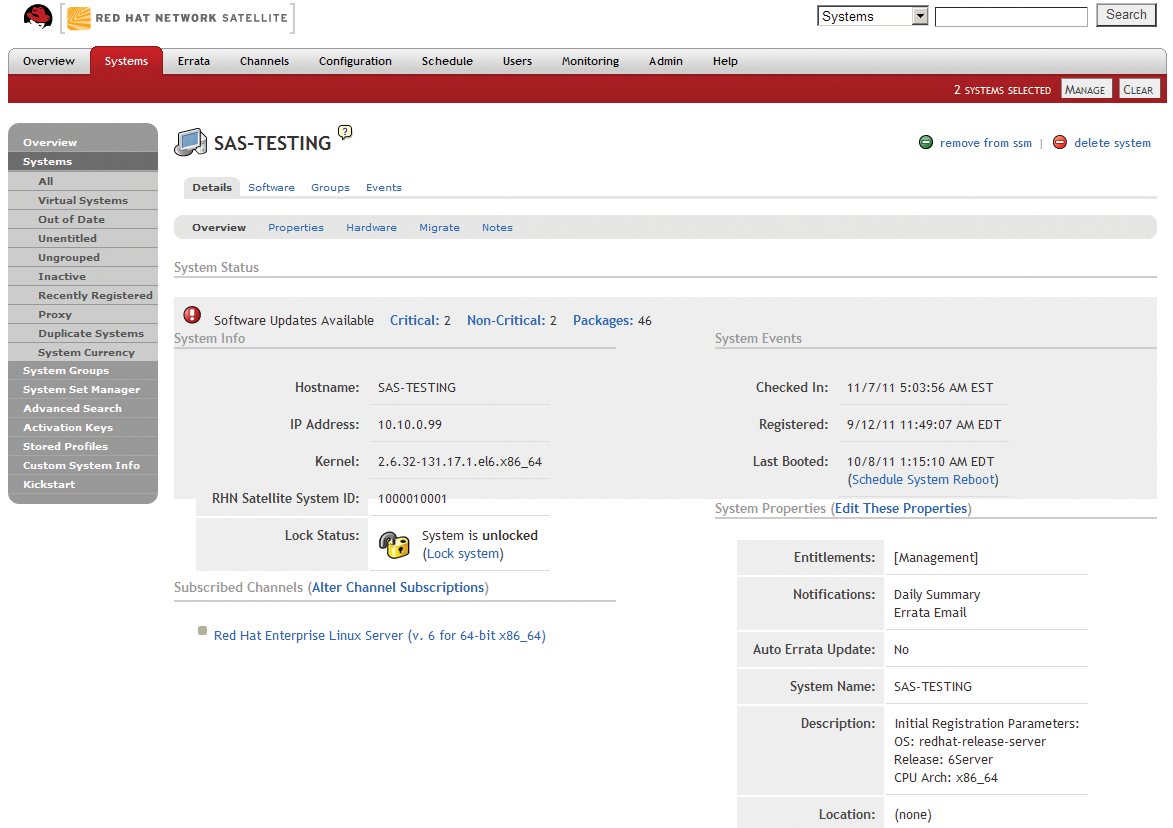1173x828 pixels.
Task: Open the Packages updates link
Action: pyautogui.click(x=603, y=320)
